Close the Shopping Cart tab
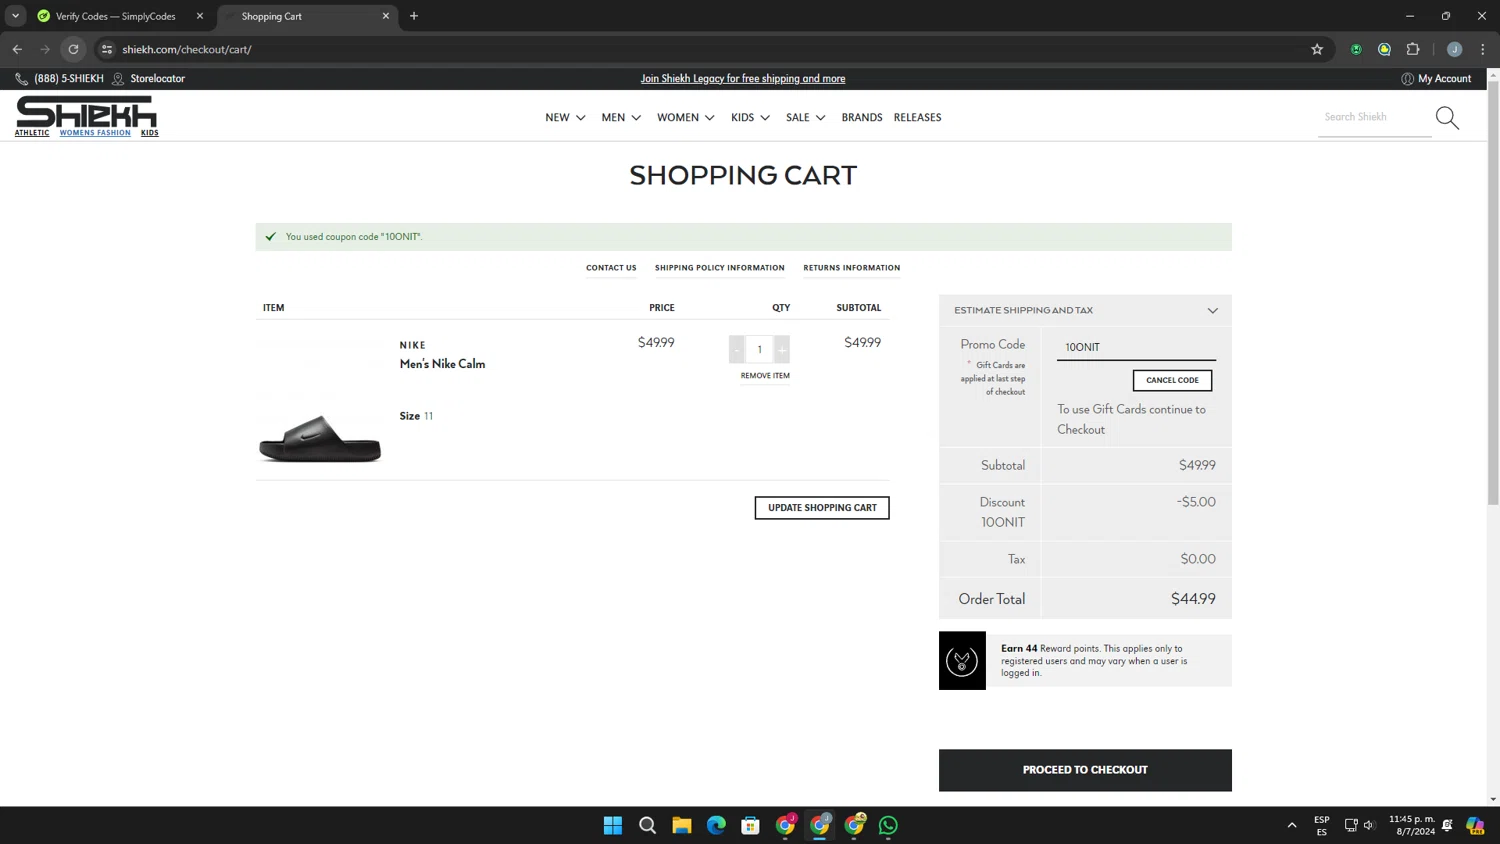Viewport: 1500px width, 844px height. 385,16
